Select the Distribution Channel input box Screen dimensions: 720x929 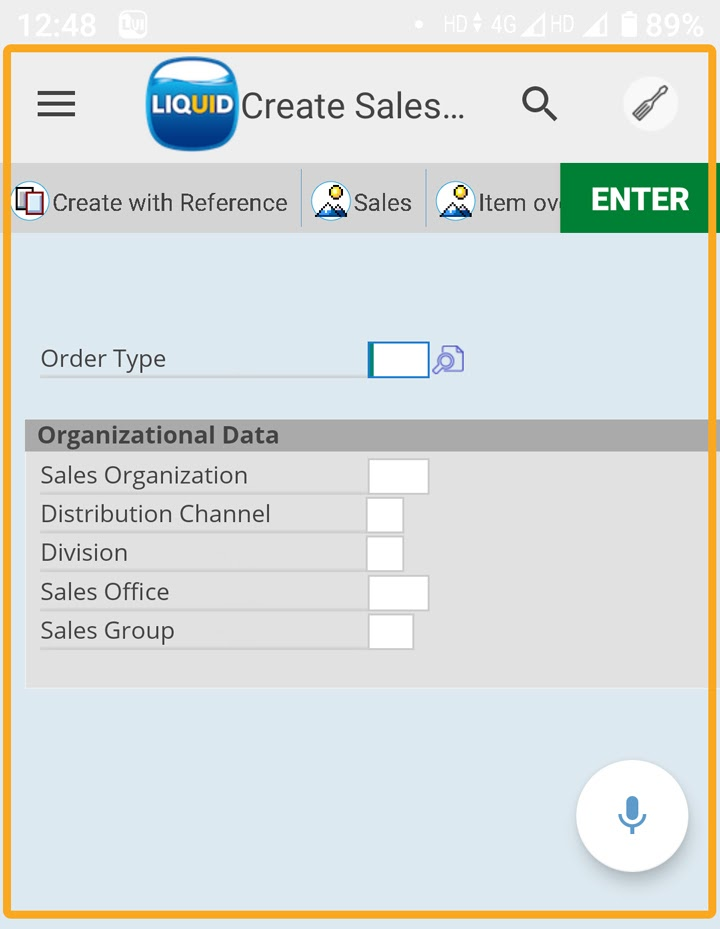click(385, 515)
